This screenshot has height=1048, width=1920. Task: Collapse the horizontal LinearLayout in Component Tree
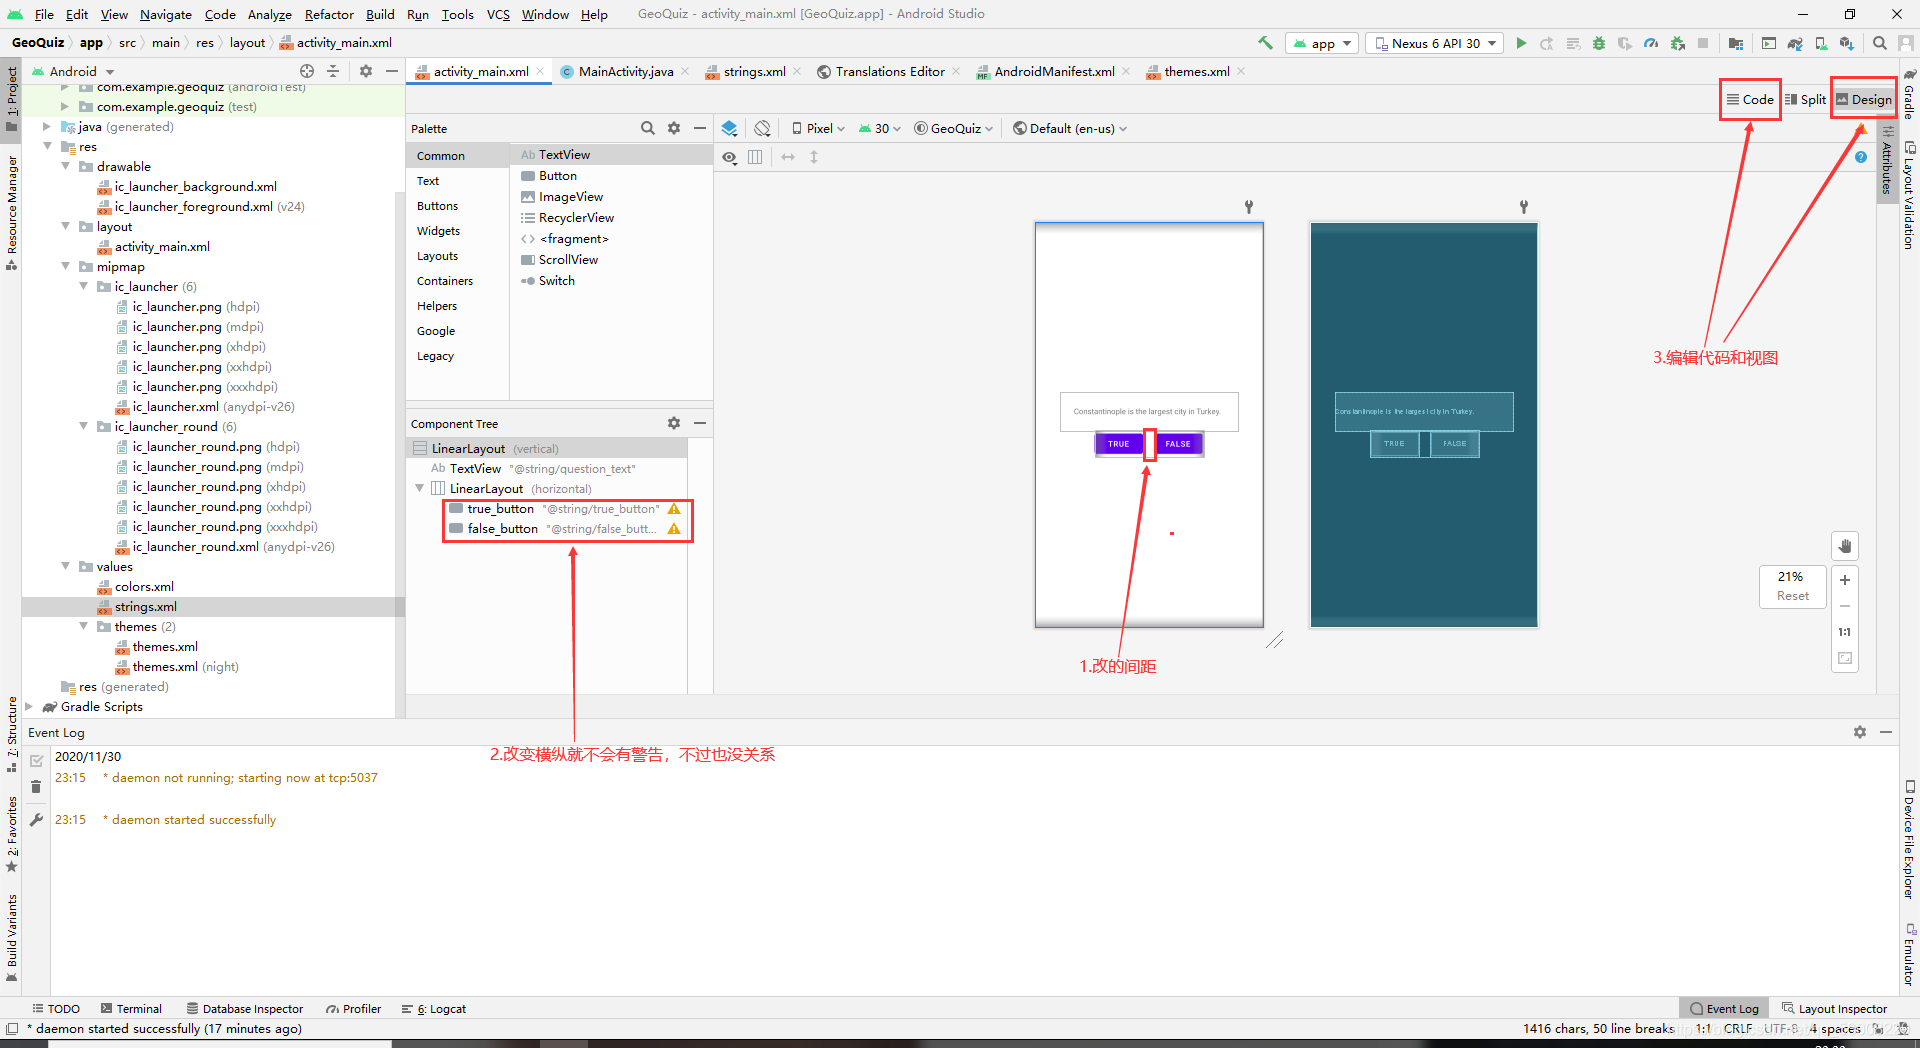coord(420,489)
